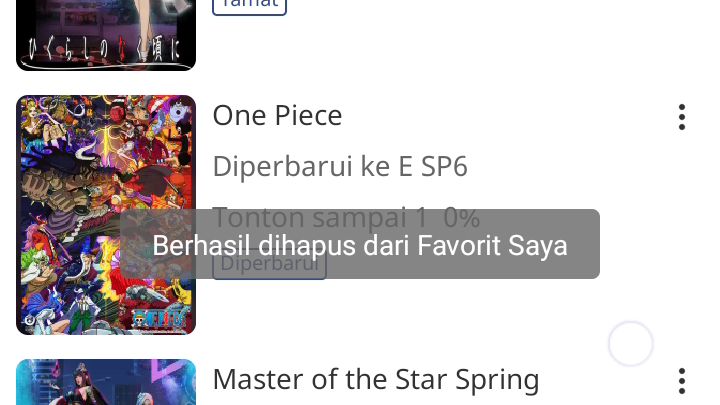Tap the word 'Berhasil' in the toast
The width and height of the screenshot is (720, 405).
(202, 245)
